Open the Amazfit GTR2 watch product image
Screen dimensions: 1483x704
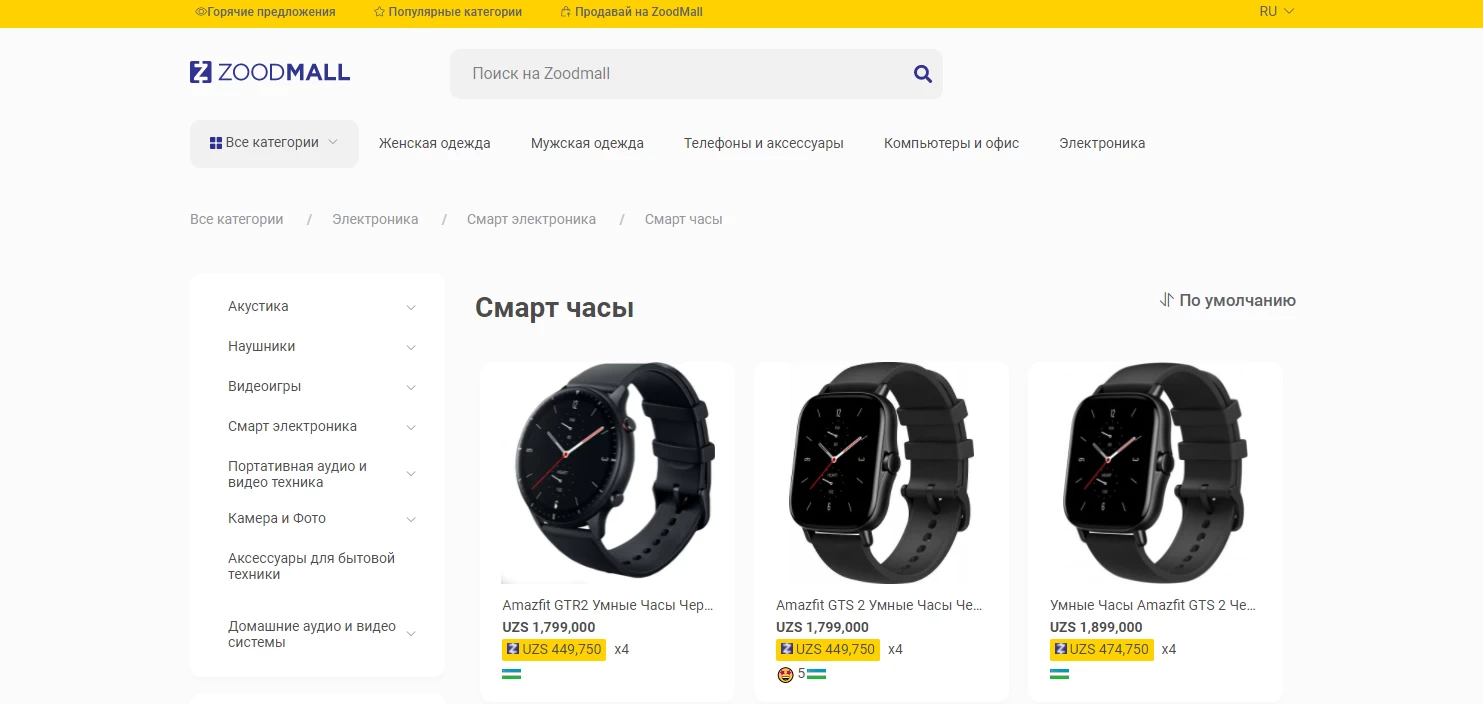point(608,473)
